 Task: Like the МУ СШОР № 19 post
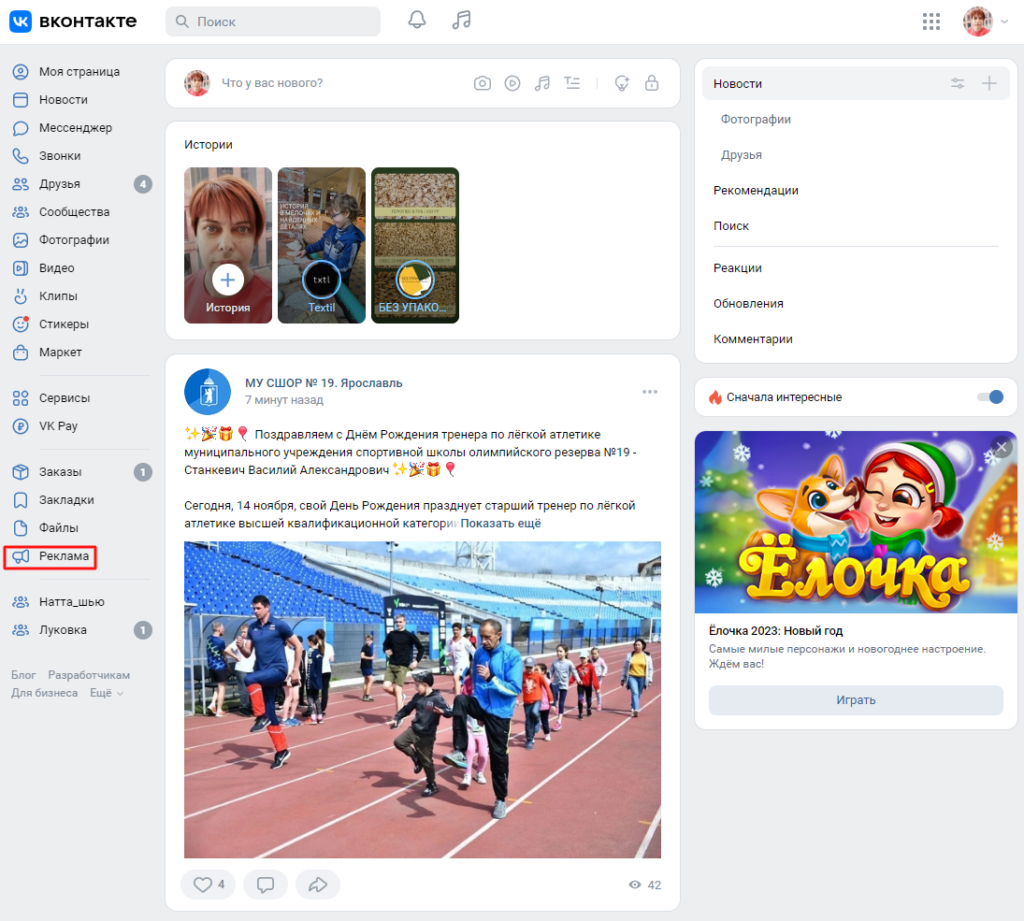tap(208, 885)
